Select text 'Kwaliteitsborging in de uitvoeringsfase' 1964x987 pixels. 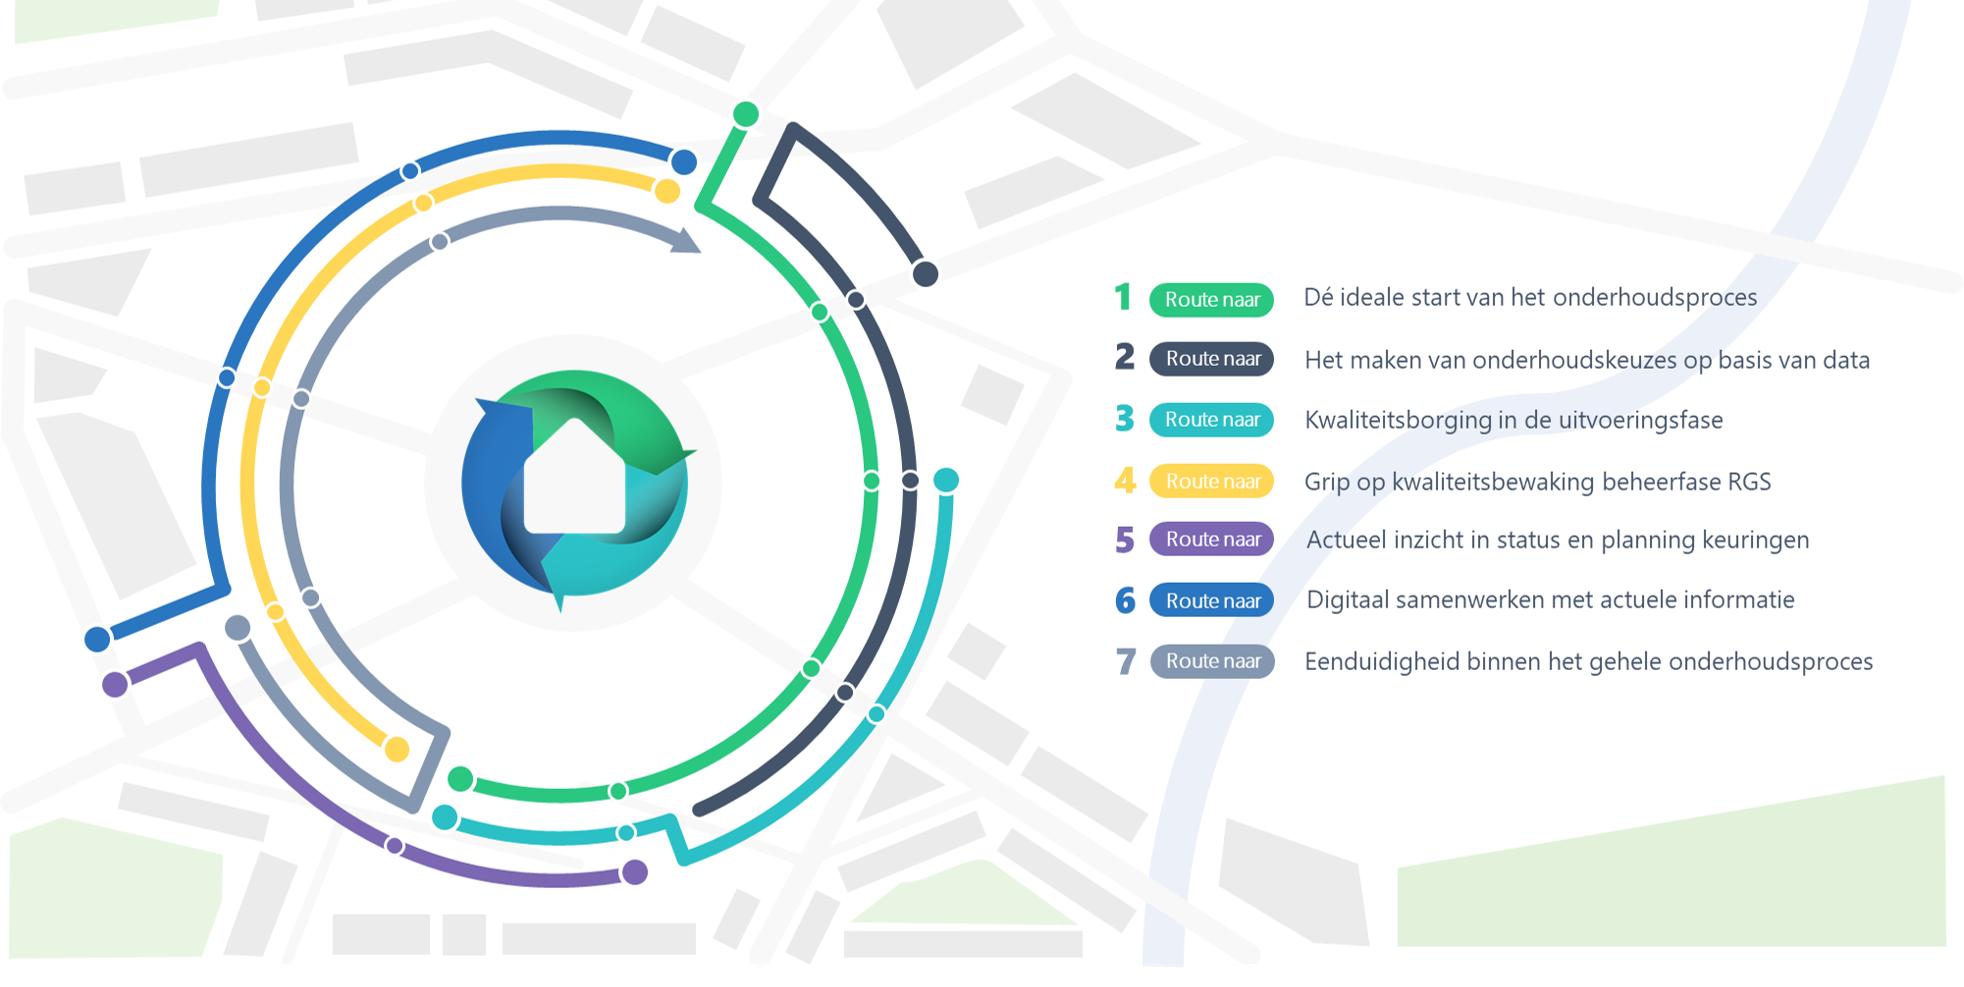(1514, 420)
